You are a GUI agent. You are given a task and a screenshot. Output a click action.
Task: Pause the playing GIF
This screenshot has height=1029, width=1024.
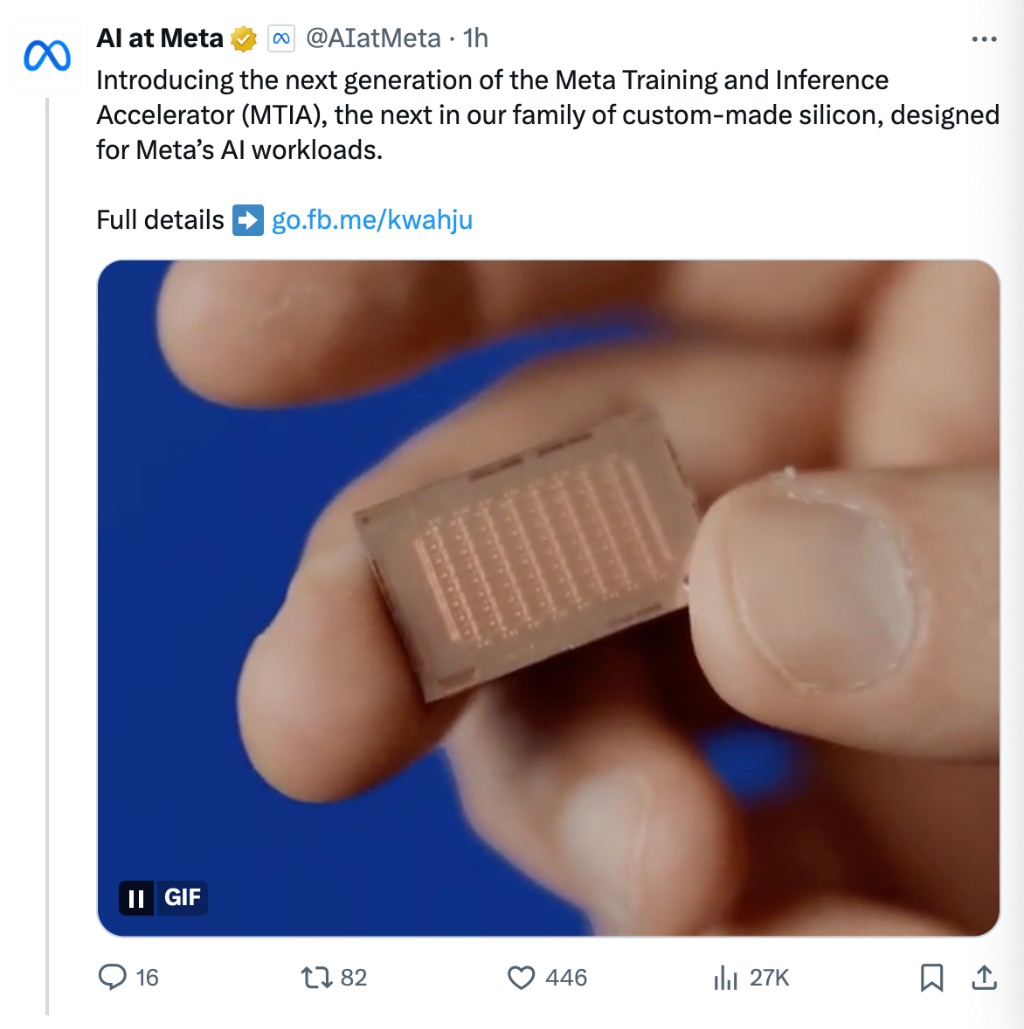point(136,898)
